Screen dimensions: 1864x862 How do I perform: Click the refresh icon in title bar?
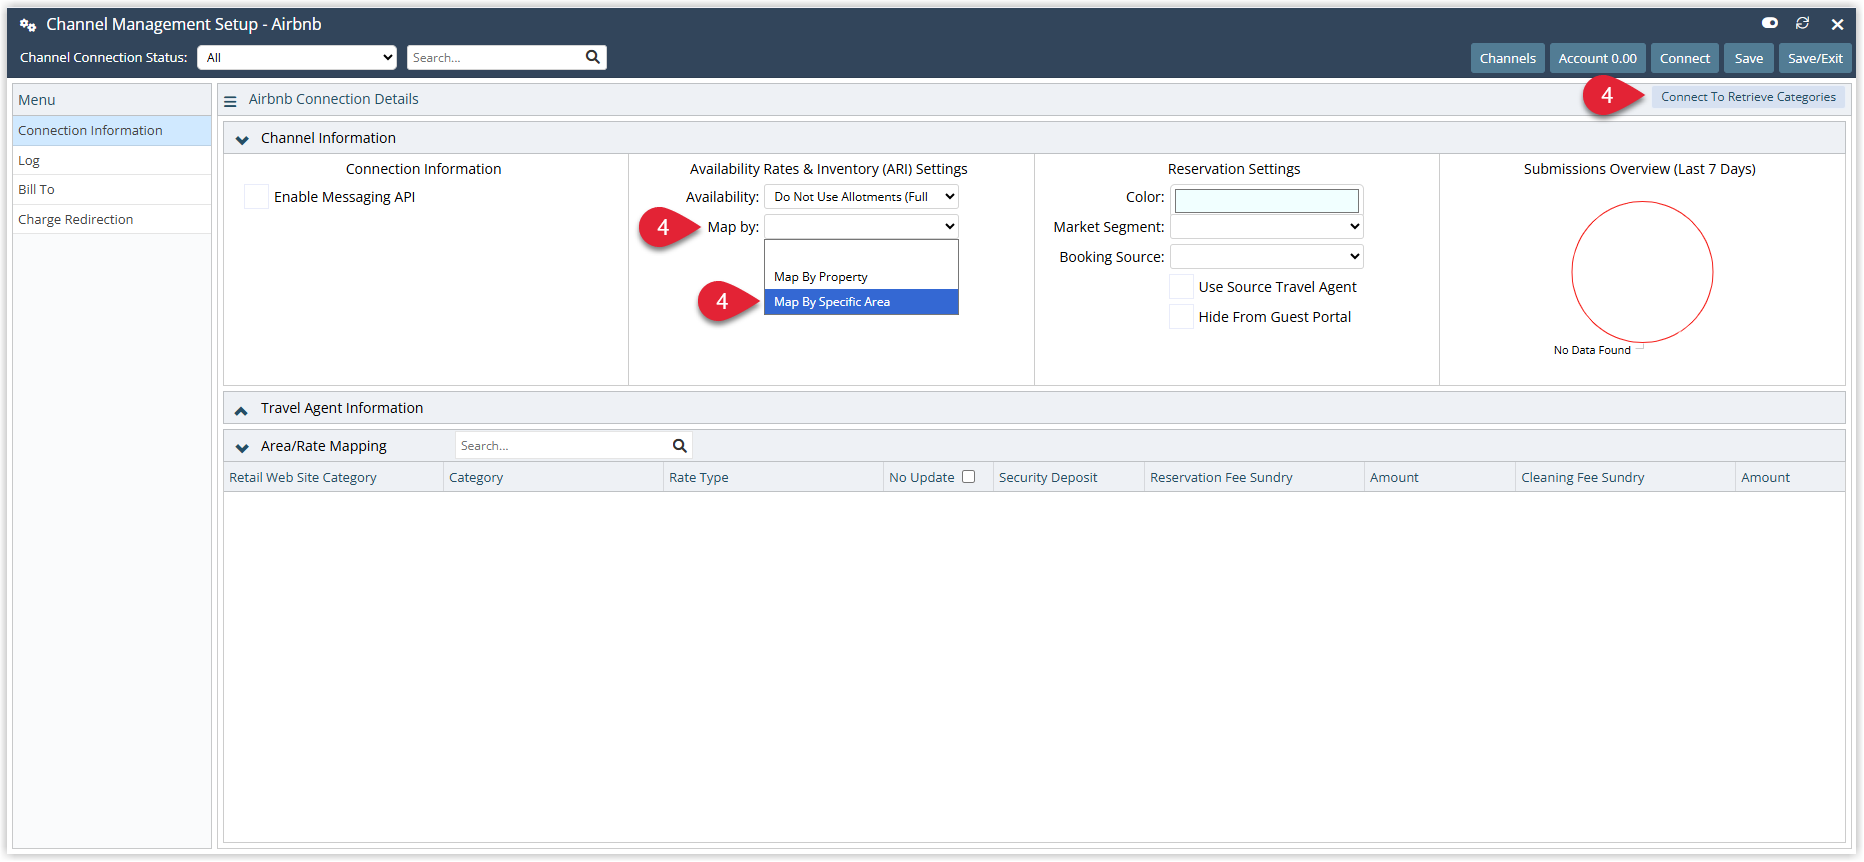point(1802,23)
